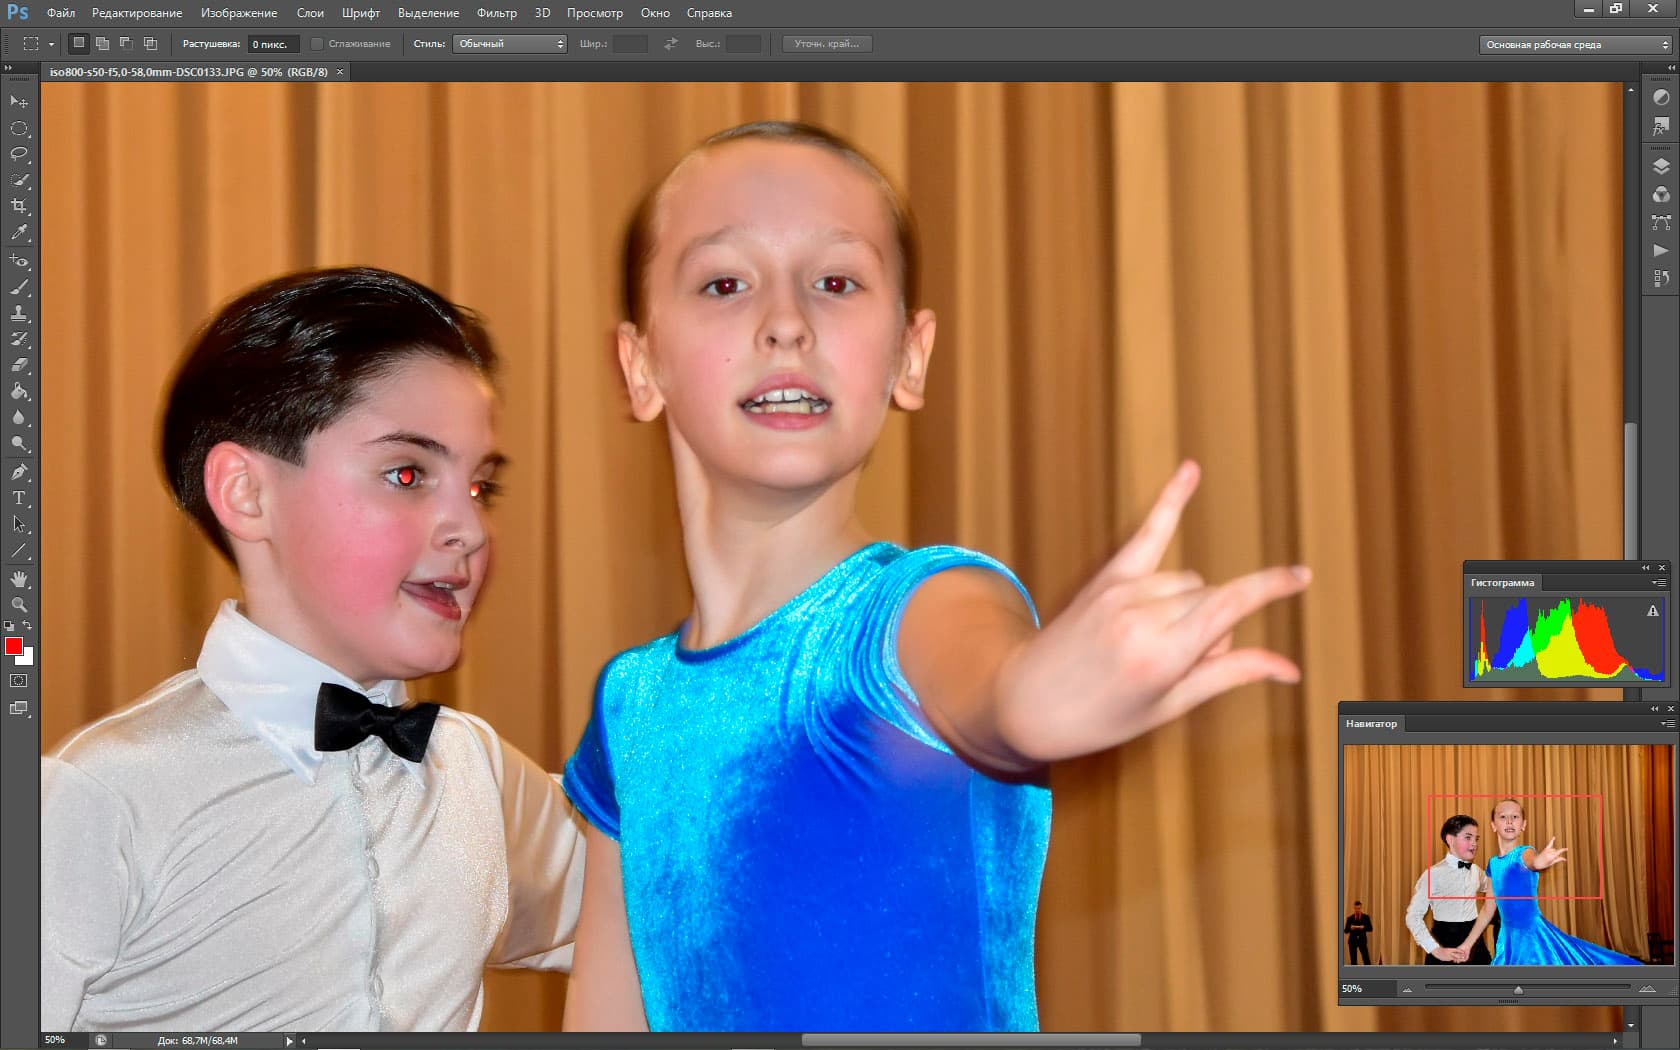Click histogram cached data warning icon
Screen dimensions: 1680x1050
point(1653,611)
